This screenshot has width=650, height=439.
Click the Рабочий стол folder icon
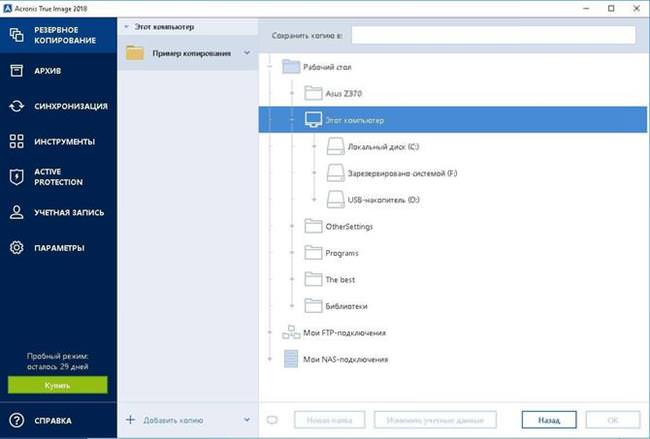(291, 67)
